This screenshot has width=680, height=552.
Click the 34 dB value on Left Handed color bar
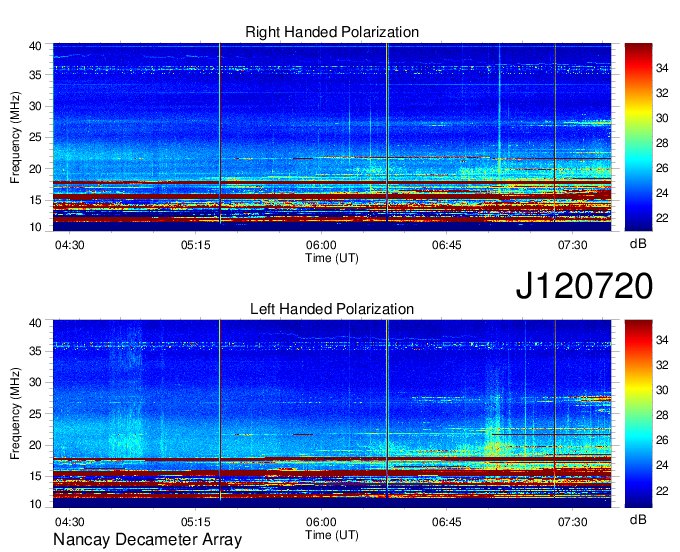click(662, 340)
